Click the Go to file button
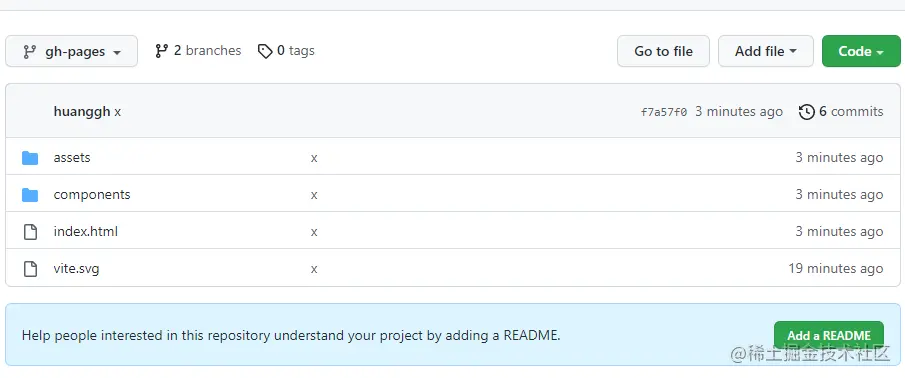This screenshot has height=378, width=905. 663,51
